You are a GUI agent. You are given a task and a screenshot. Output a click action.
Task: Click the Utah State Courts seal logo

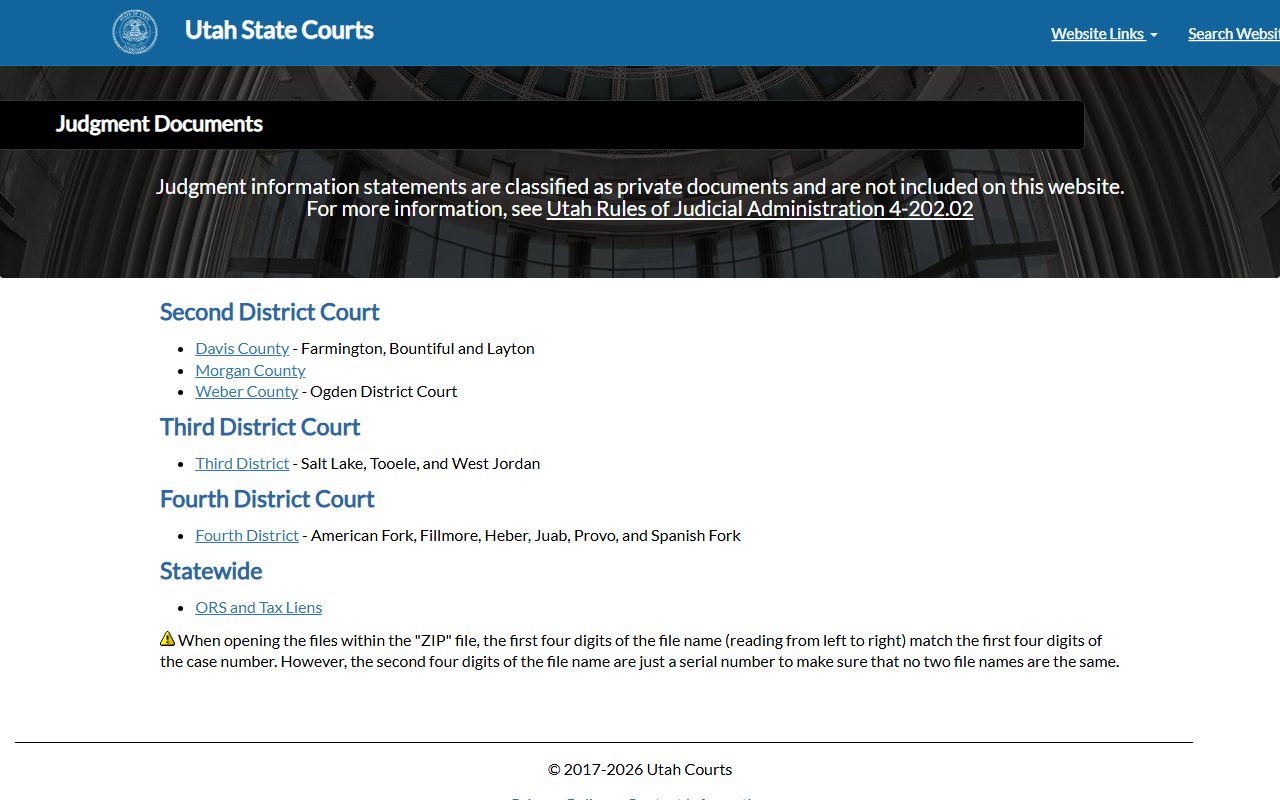(134, 32)
